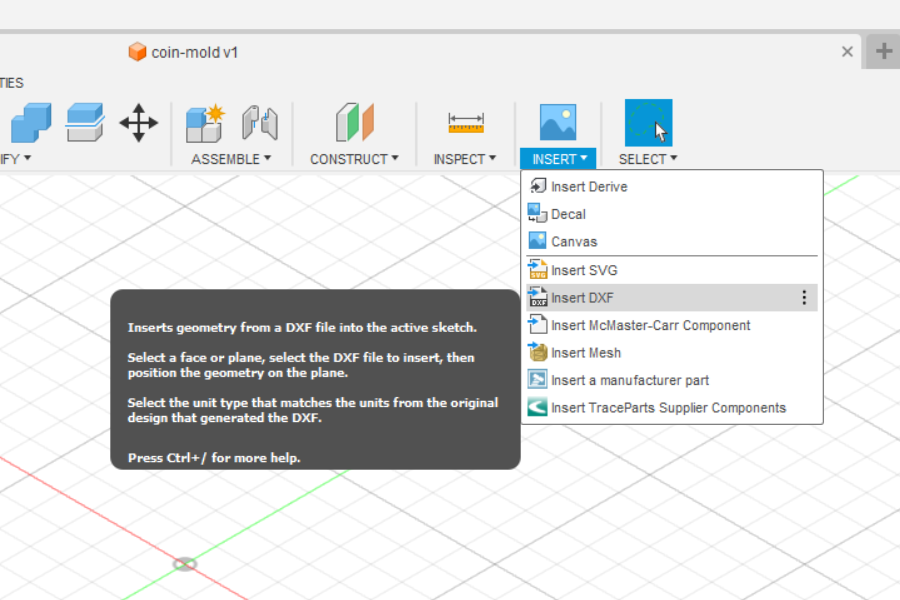Open Insert DXF three-dot options
Image resolution: width=900 pixels, height=600 pixels.
pyautogui.click(x=804, y=297)
